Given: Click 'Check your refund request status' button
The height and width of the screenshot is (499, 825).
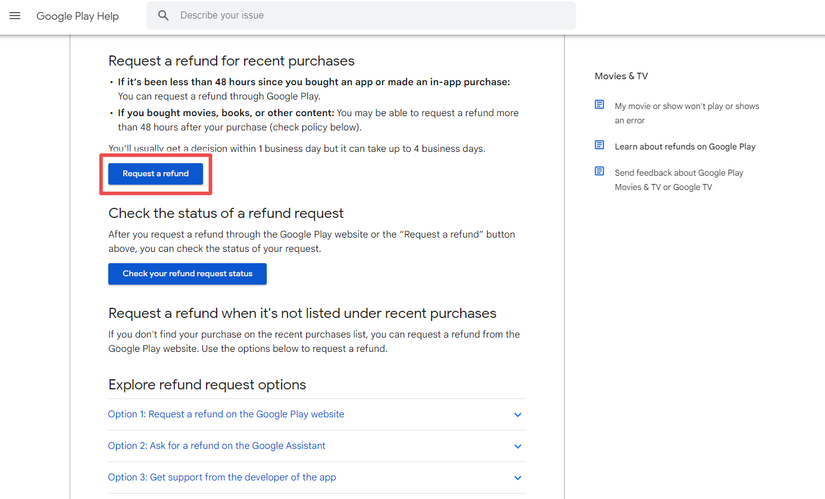Looking at the screenshot, I should tap(187, 273).
